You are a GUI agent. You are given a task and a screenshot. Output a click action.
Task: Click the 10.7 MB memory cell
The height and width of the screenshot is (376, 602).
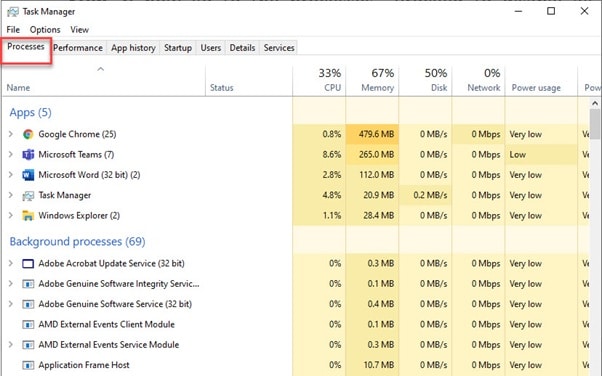372,365
